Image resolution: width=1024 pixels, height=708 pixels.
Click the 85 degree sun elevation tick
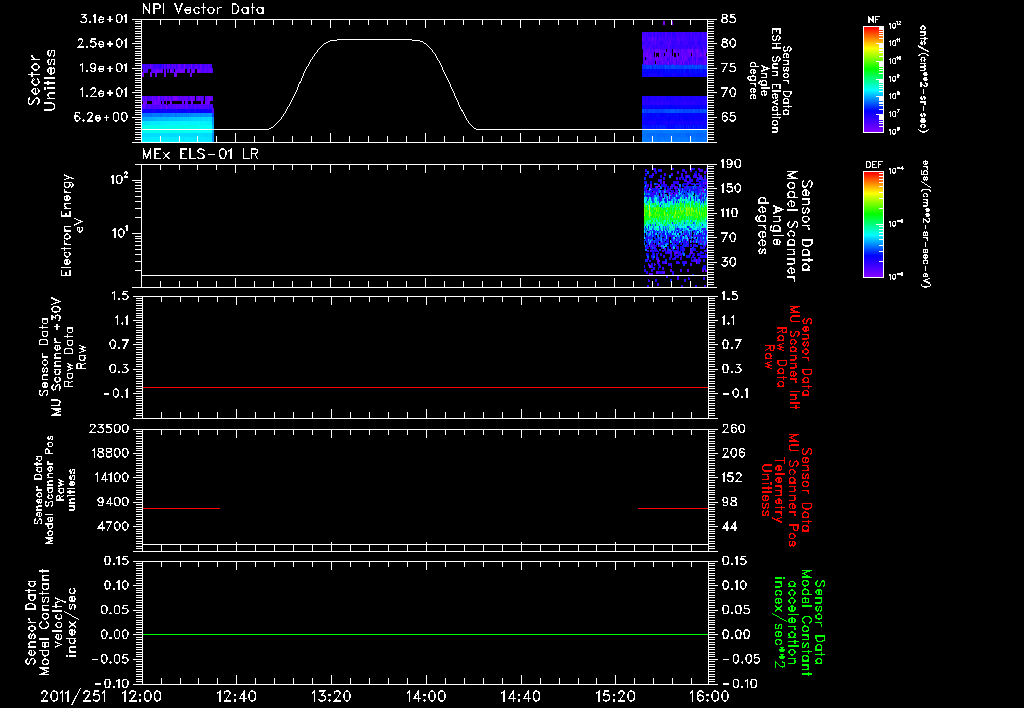click(x=729, y=19)
